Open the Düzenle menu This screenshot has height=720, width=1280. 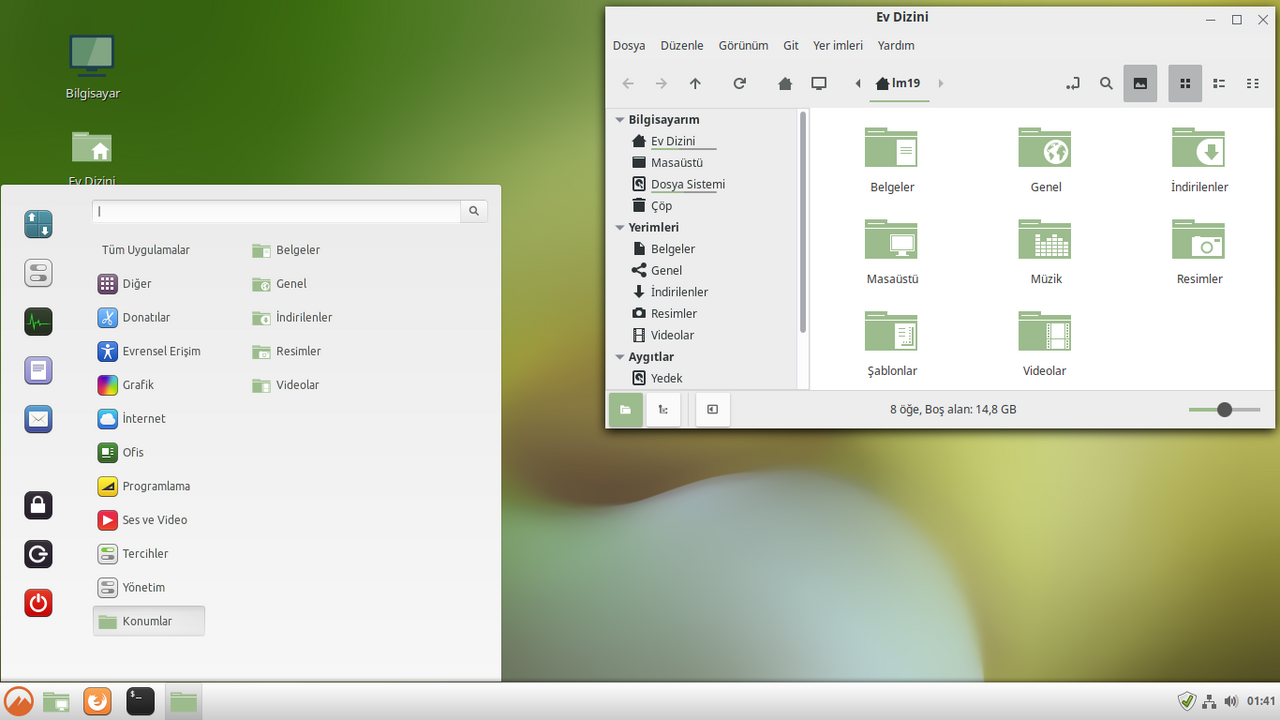pyautogui.click(x=682, y=46)
